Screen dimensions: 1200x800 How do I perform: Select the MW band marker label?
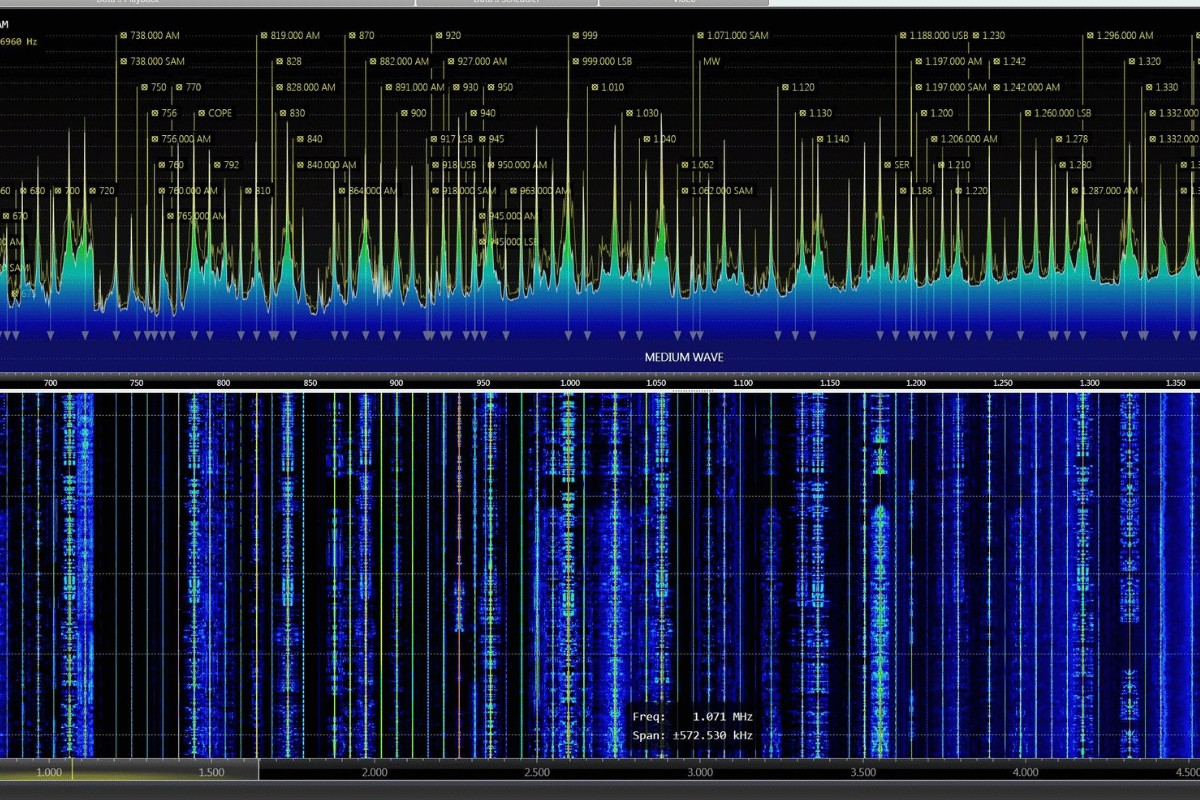[x=712, y=61]
